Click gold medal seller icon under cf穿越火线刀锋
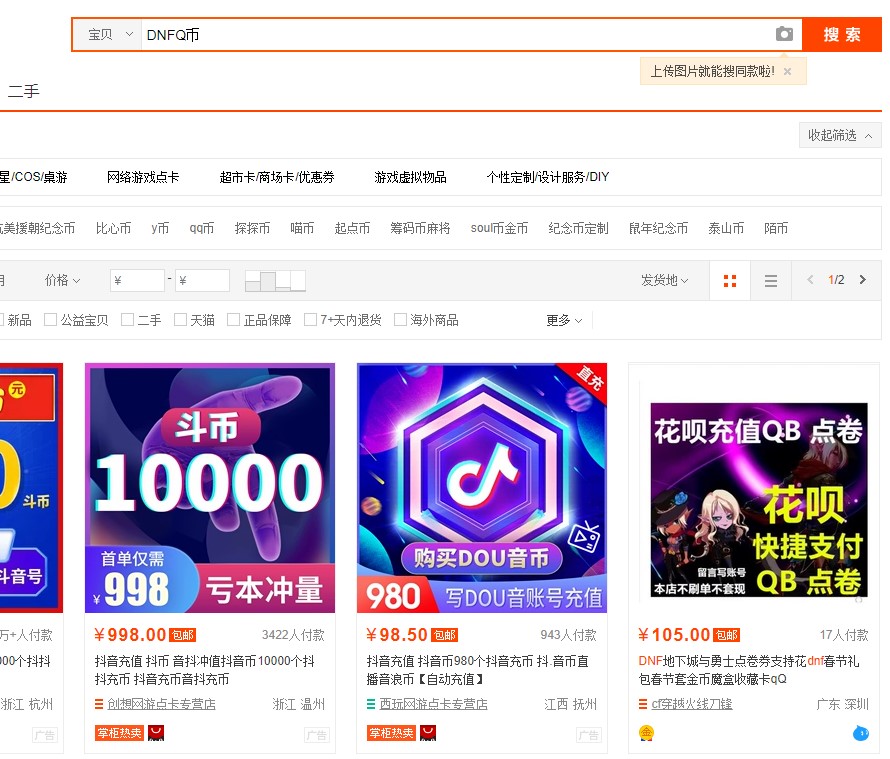The height and width of the screenshot is (759, 890). tap(646, 733)
